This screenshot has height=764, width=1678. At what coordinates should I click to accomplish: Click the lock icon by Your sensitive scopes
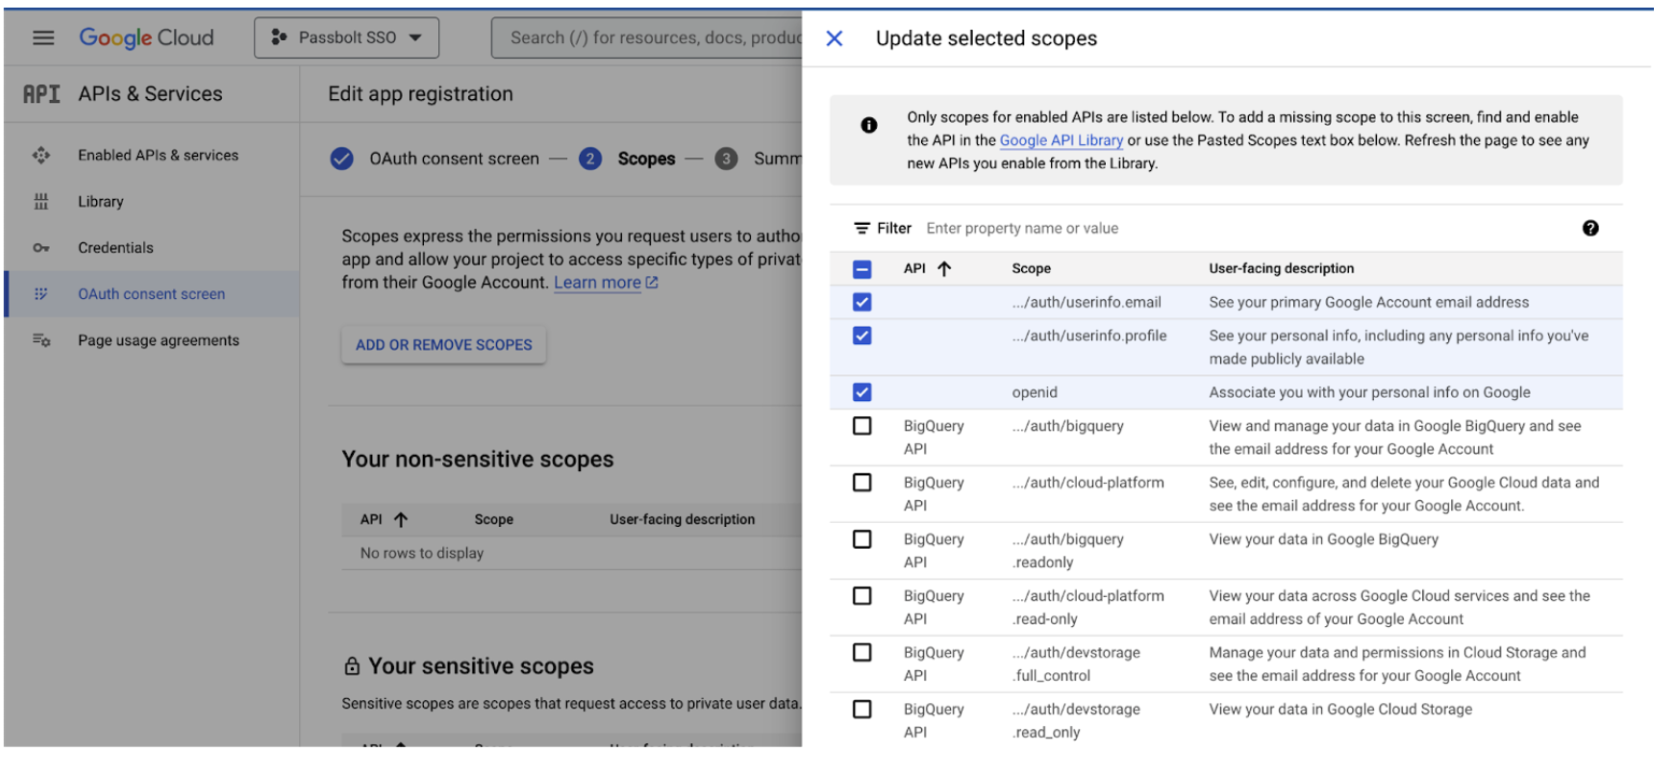click(352, 666)
